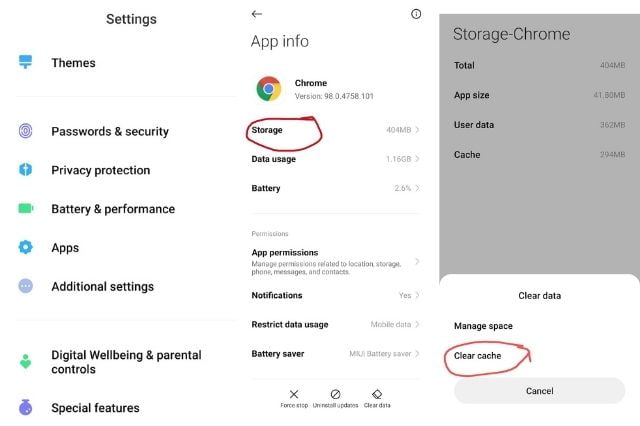Expand the Storage 404MB row chevron

[417, 130]
